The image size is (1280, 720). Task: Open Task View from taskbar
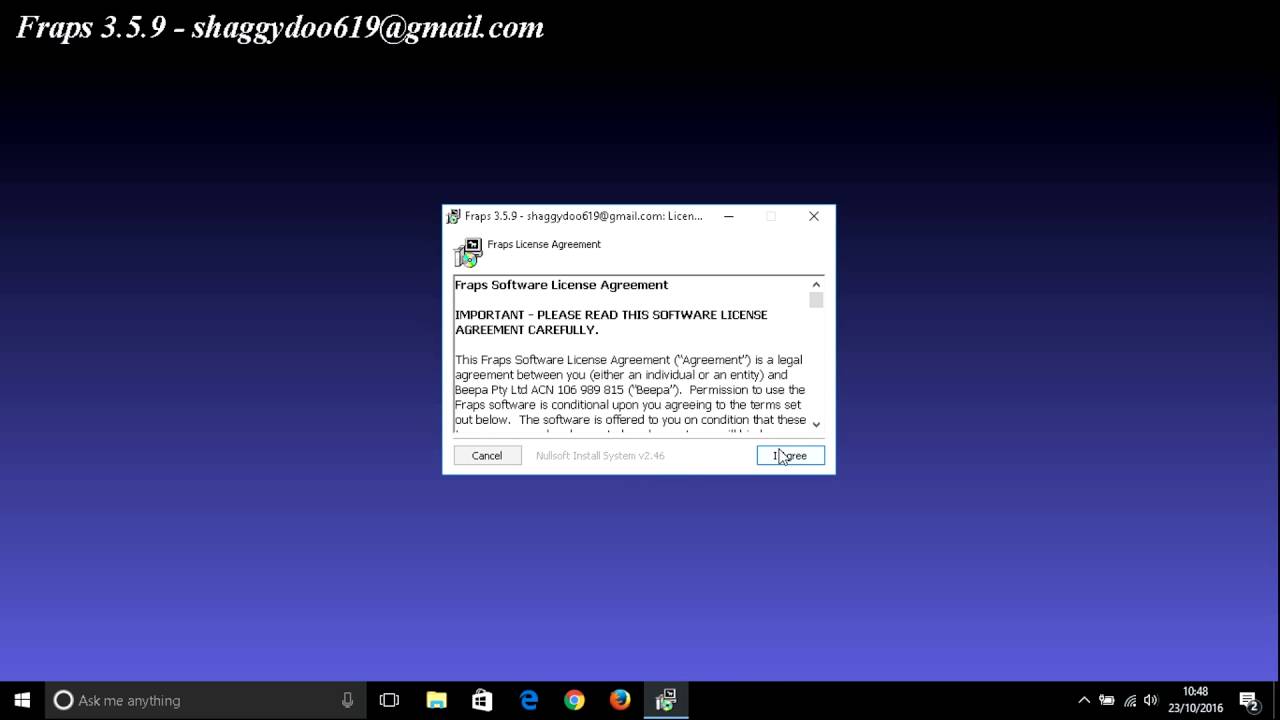coord(389,700)
